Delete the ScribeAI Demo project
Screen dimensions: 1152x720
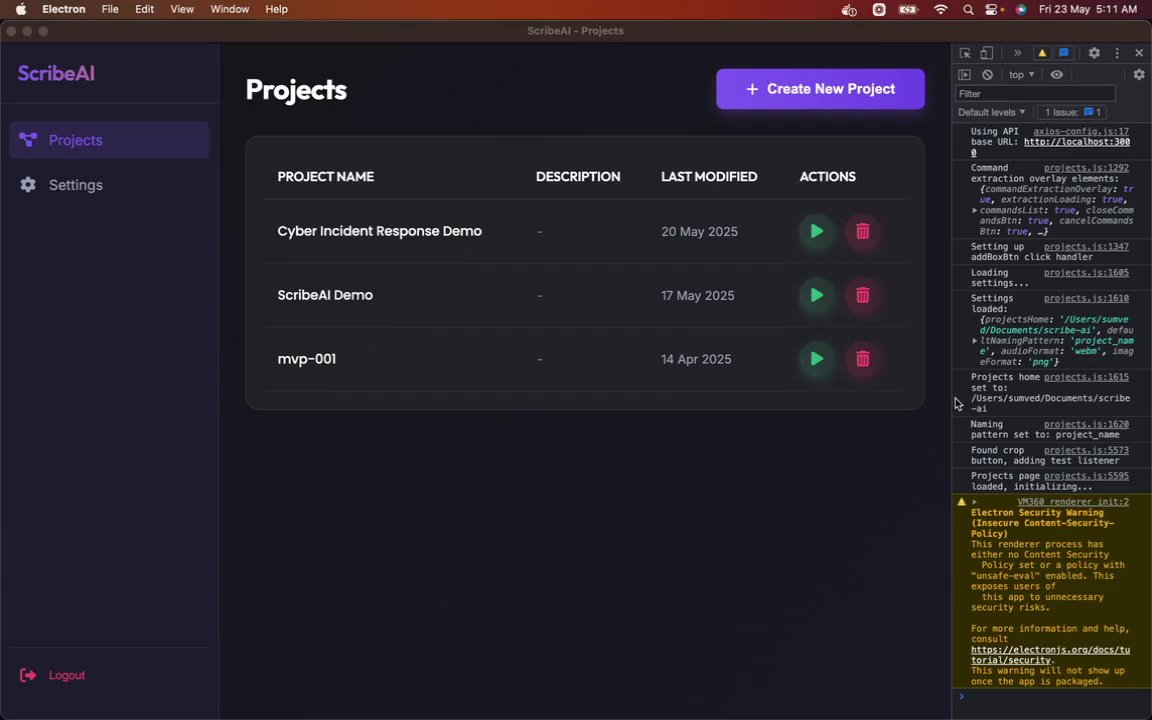click(x=862, y=296)
